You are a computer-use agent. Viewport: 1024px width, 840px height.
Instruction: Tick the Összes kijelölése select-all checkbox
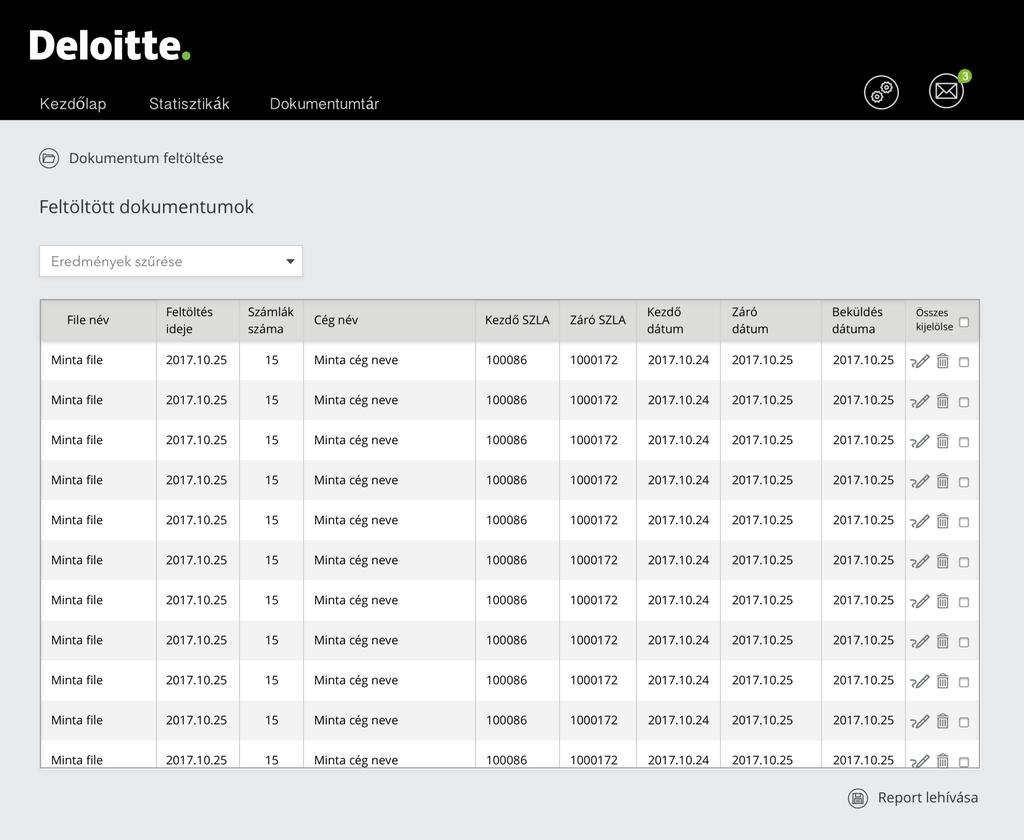click(x=964, y=322)
